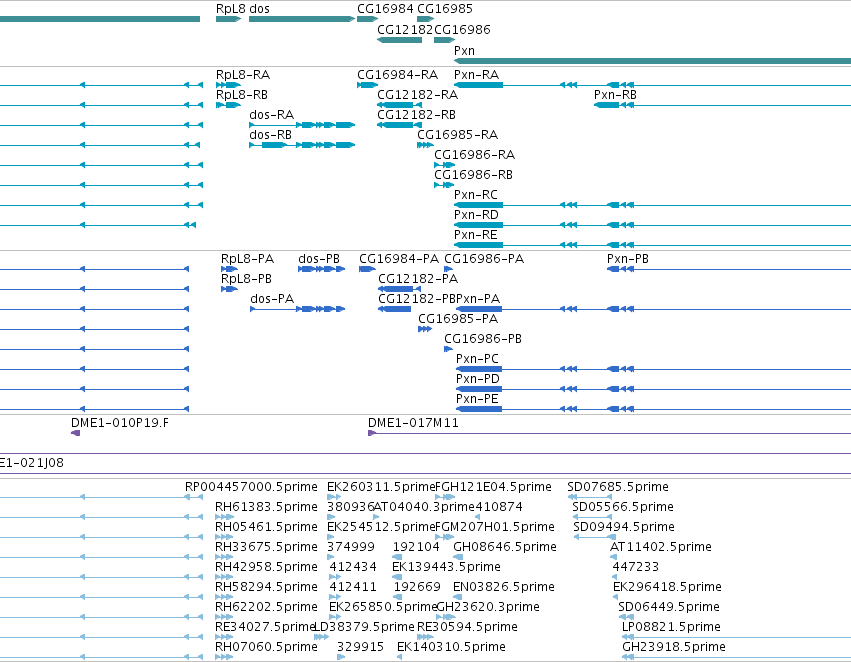Click EST labeled 192669
Viewport: 851px width, 662px height.
[x=417, y=587]
